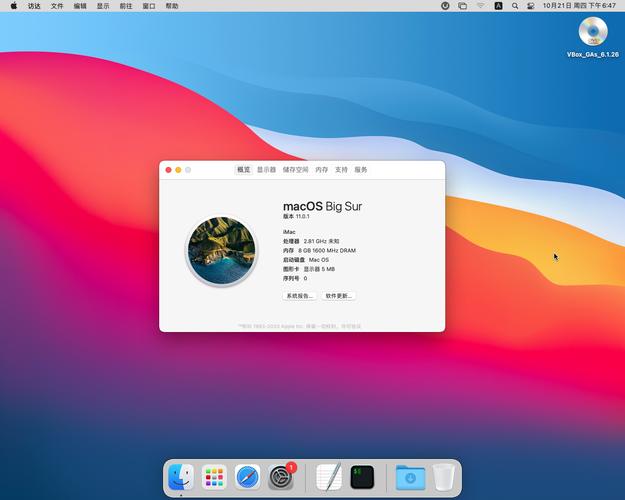The height and width of the screenshot is (500, 625).
Task: Open the 窗口 menu
Action: [149, 6]
